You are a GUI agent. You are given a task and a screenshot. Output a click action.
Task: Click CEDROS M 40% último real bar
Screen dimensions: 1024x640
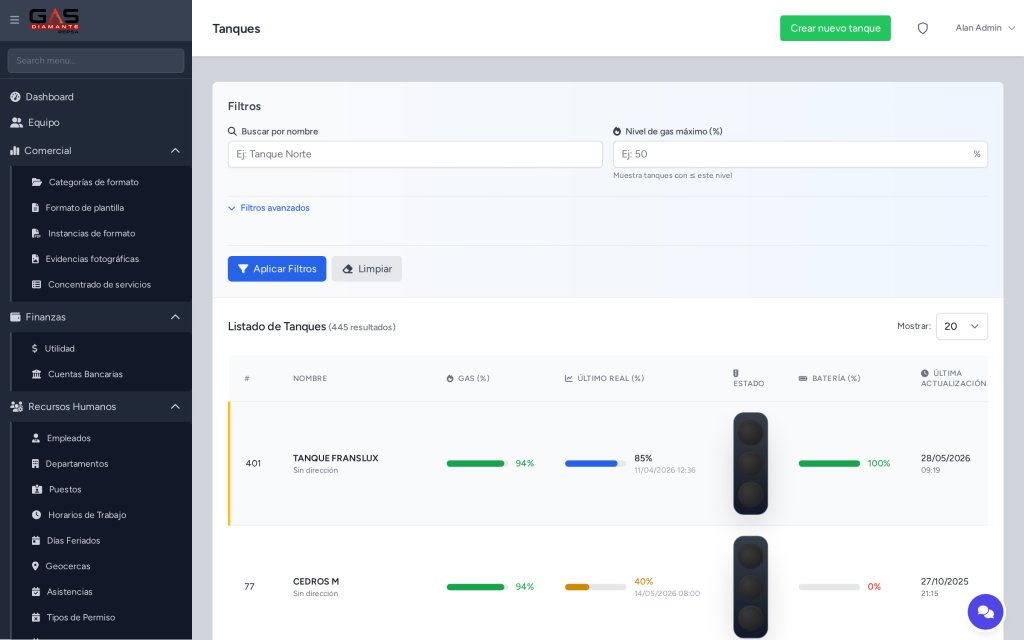595,587
